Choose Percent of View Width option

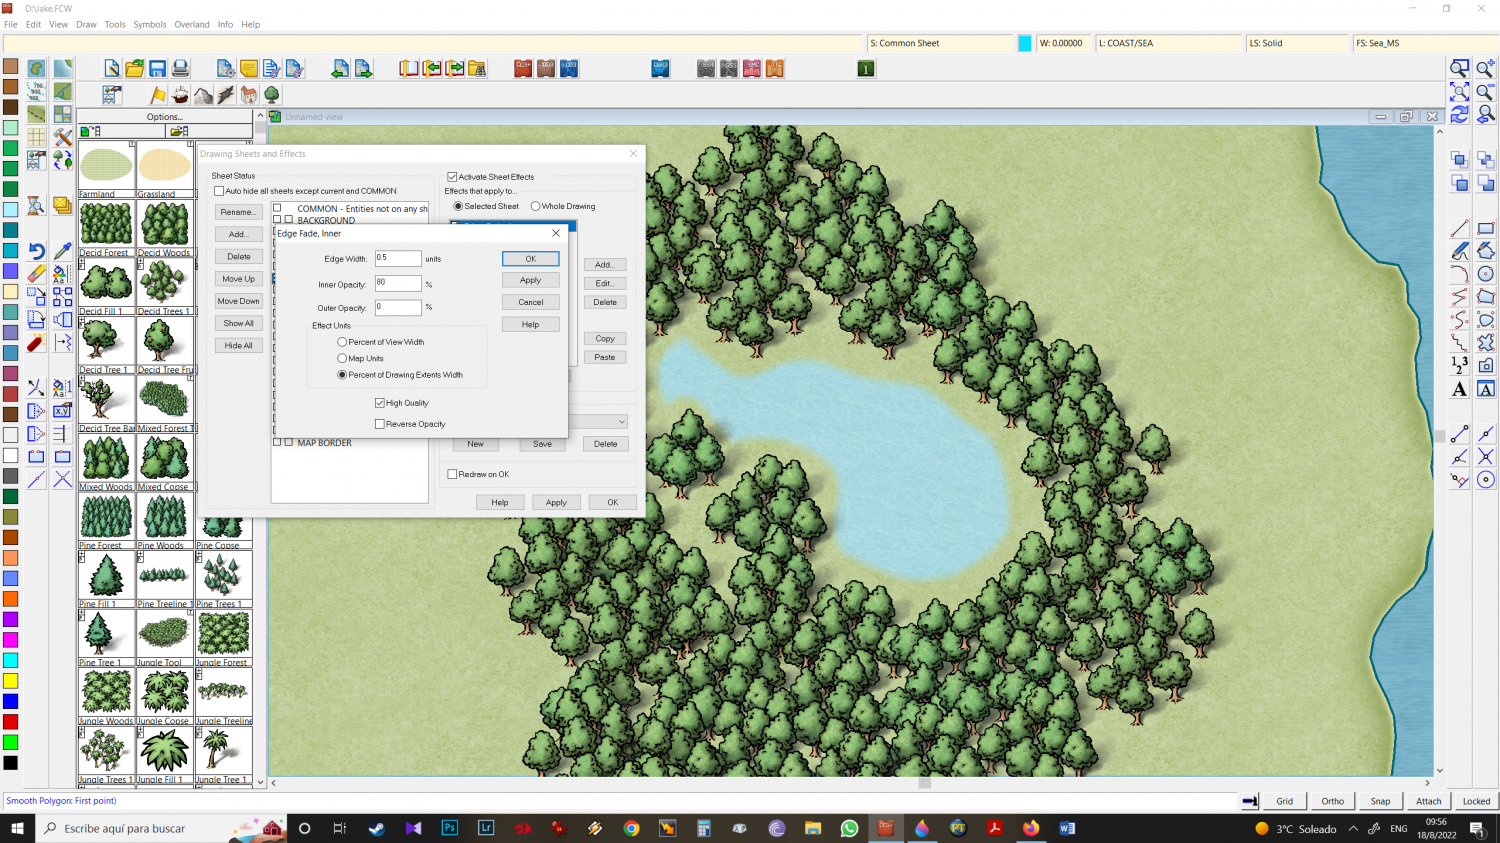(x=342, y=342)
